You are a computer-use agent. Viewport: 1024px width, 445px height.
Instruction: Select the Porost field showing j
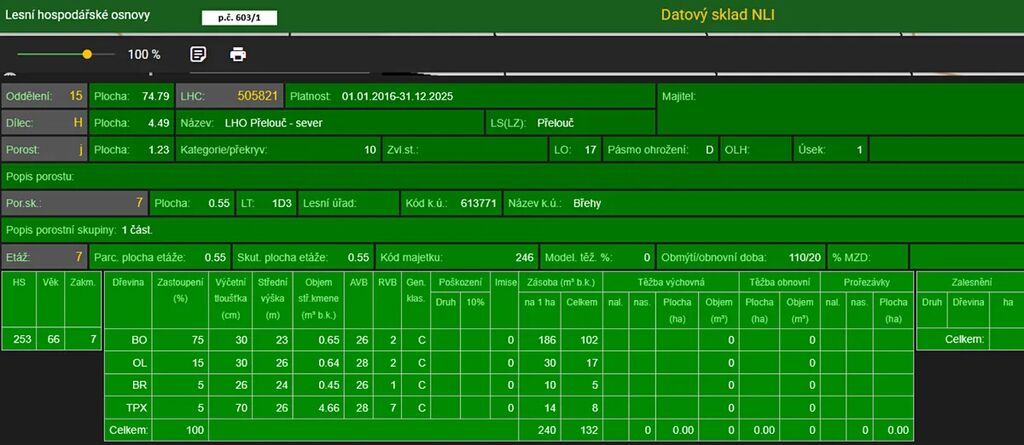point(44,150)
